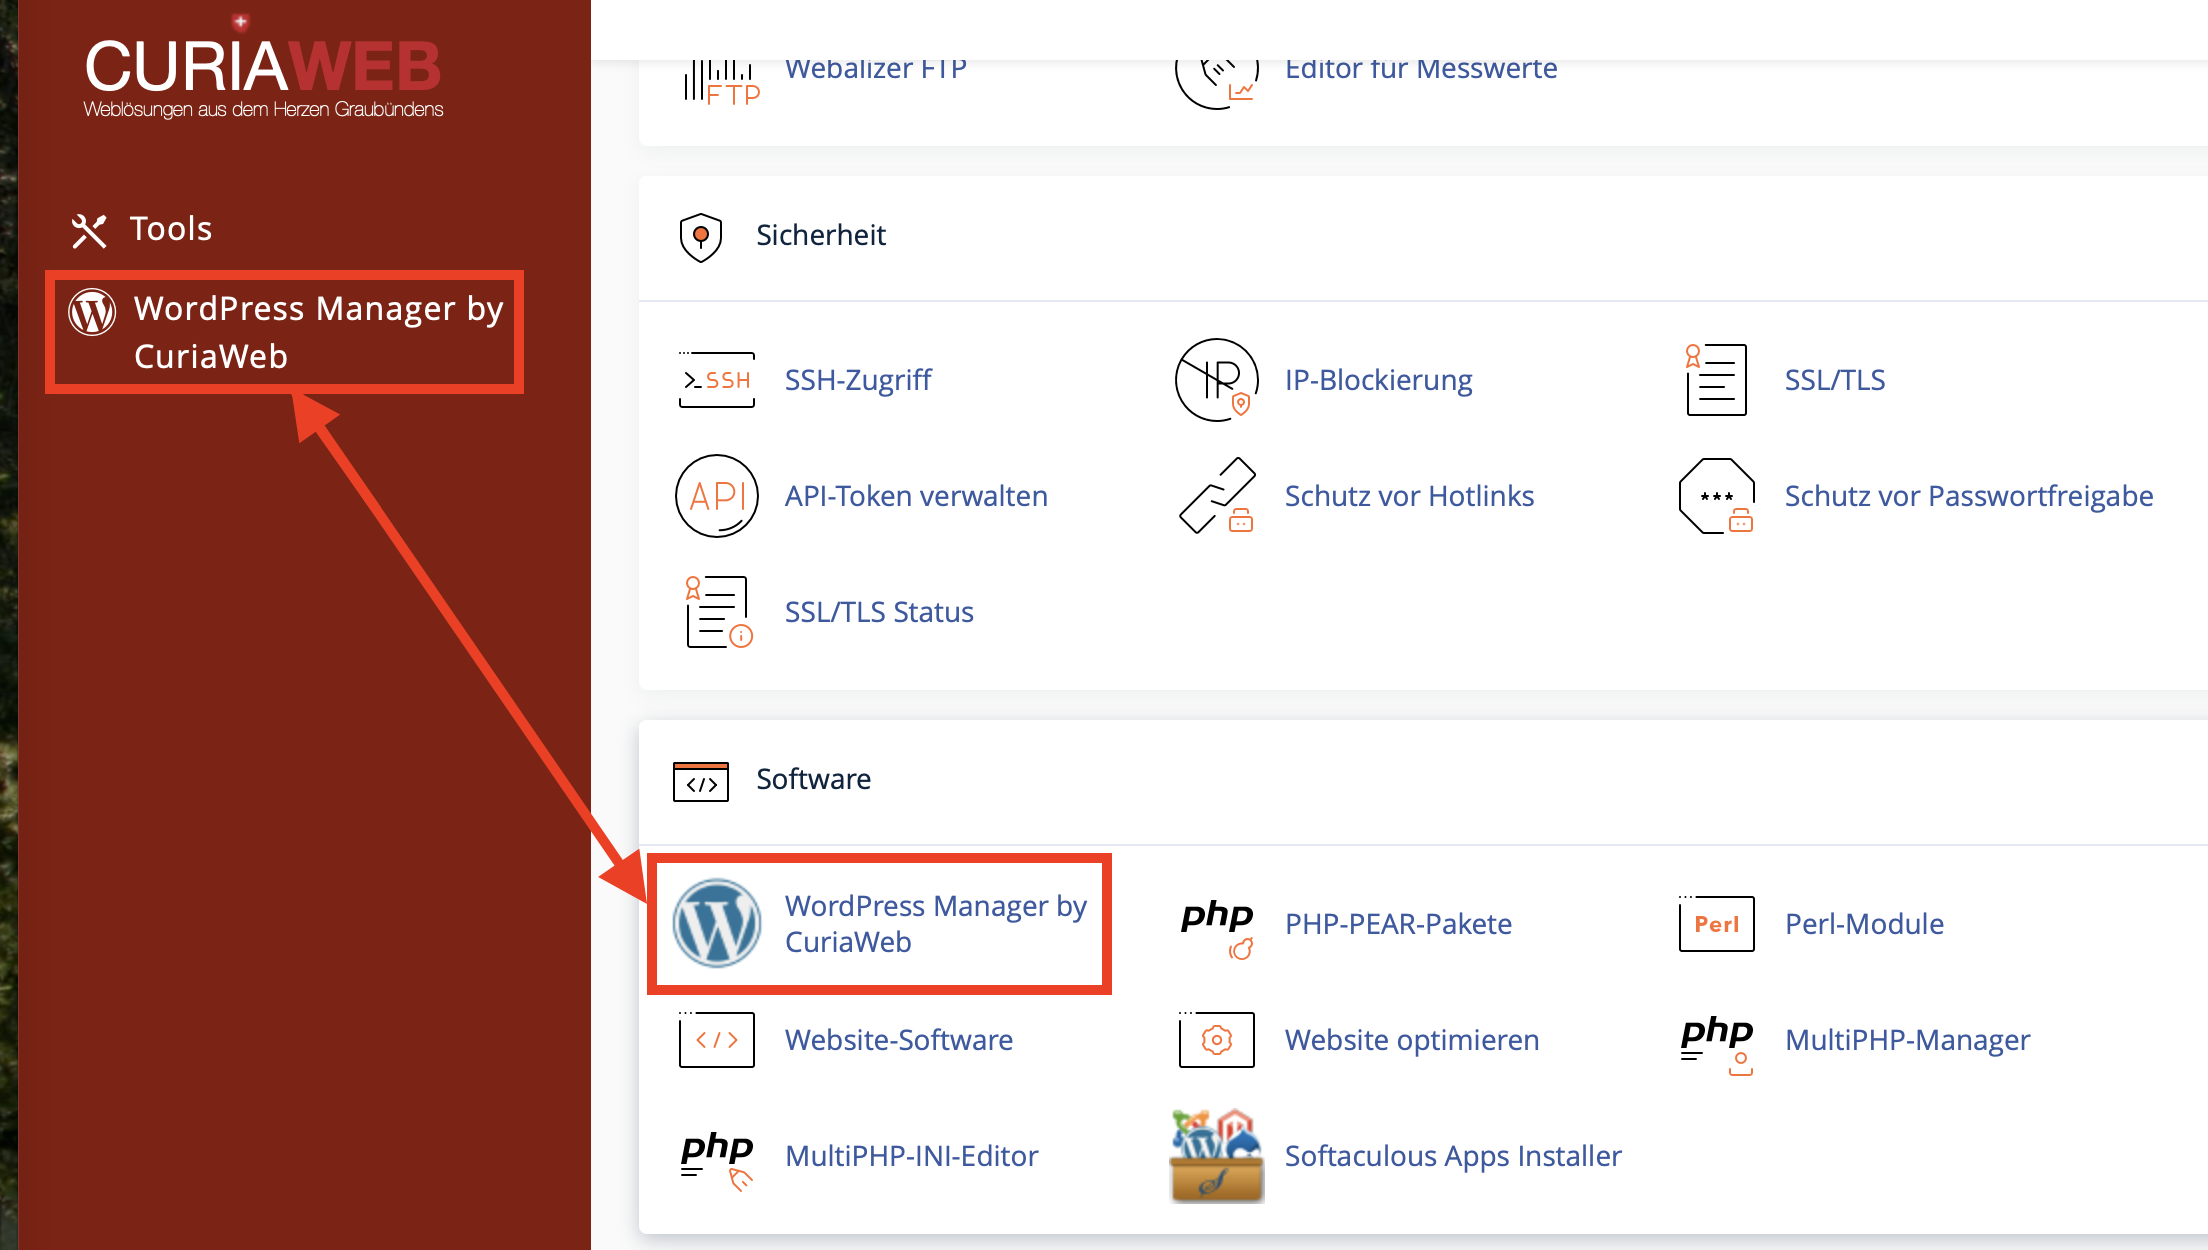Click WordPress logo in Software section
2208x1250 pixels.
[716, 923]
